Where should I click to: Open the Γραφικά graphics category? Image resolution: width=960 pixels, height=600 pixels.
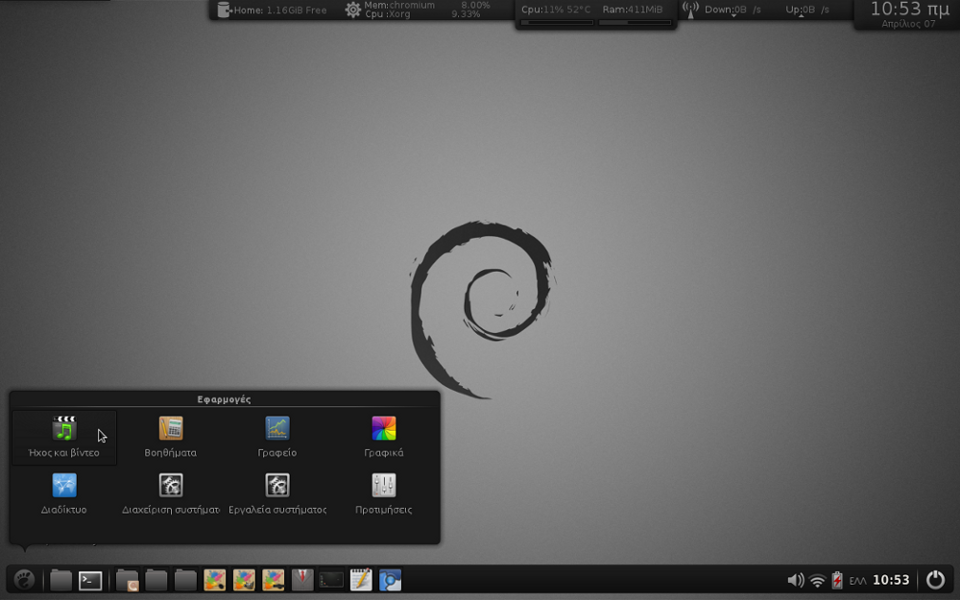(x=384, y=437)
